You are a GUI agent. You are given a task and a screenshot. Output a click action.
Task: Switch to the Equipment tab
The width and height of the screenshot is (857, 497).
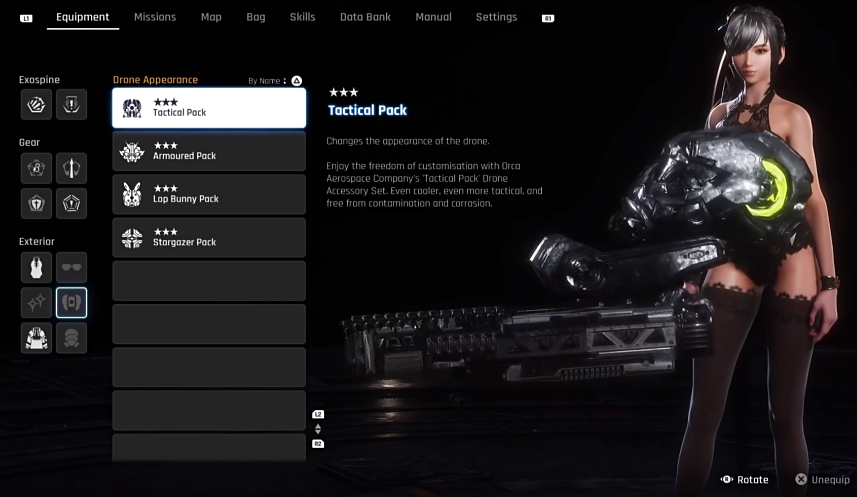click(x=83, y=17)
